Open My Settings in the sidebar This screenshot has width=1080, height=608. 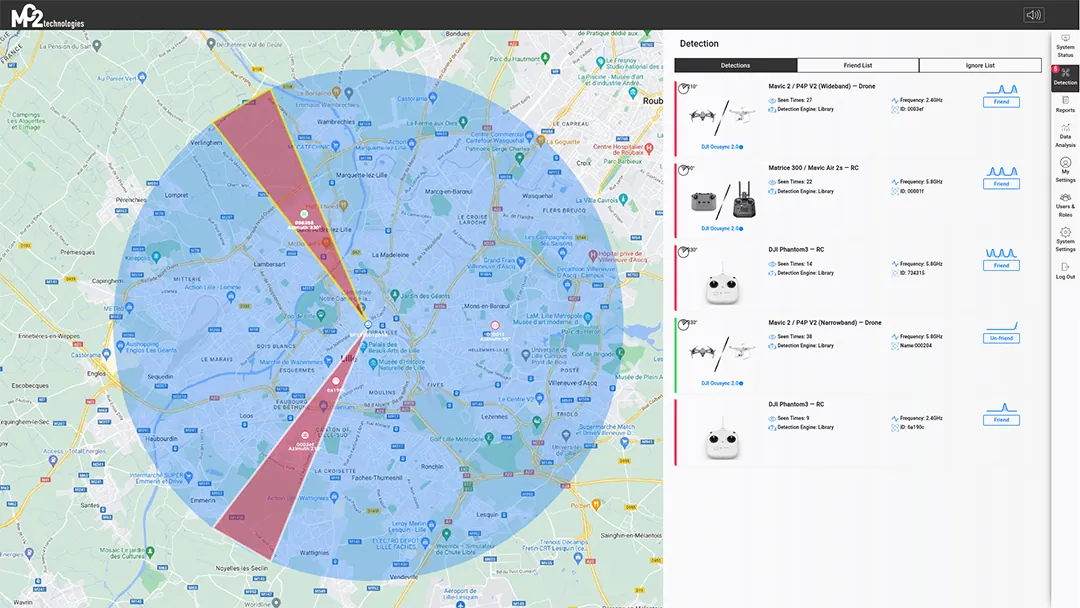click(x=1065, y=170)
